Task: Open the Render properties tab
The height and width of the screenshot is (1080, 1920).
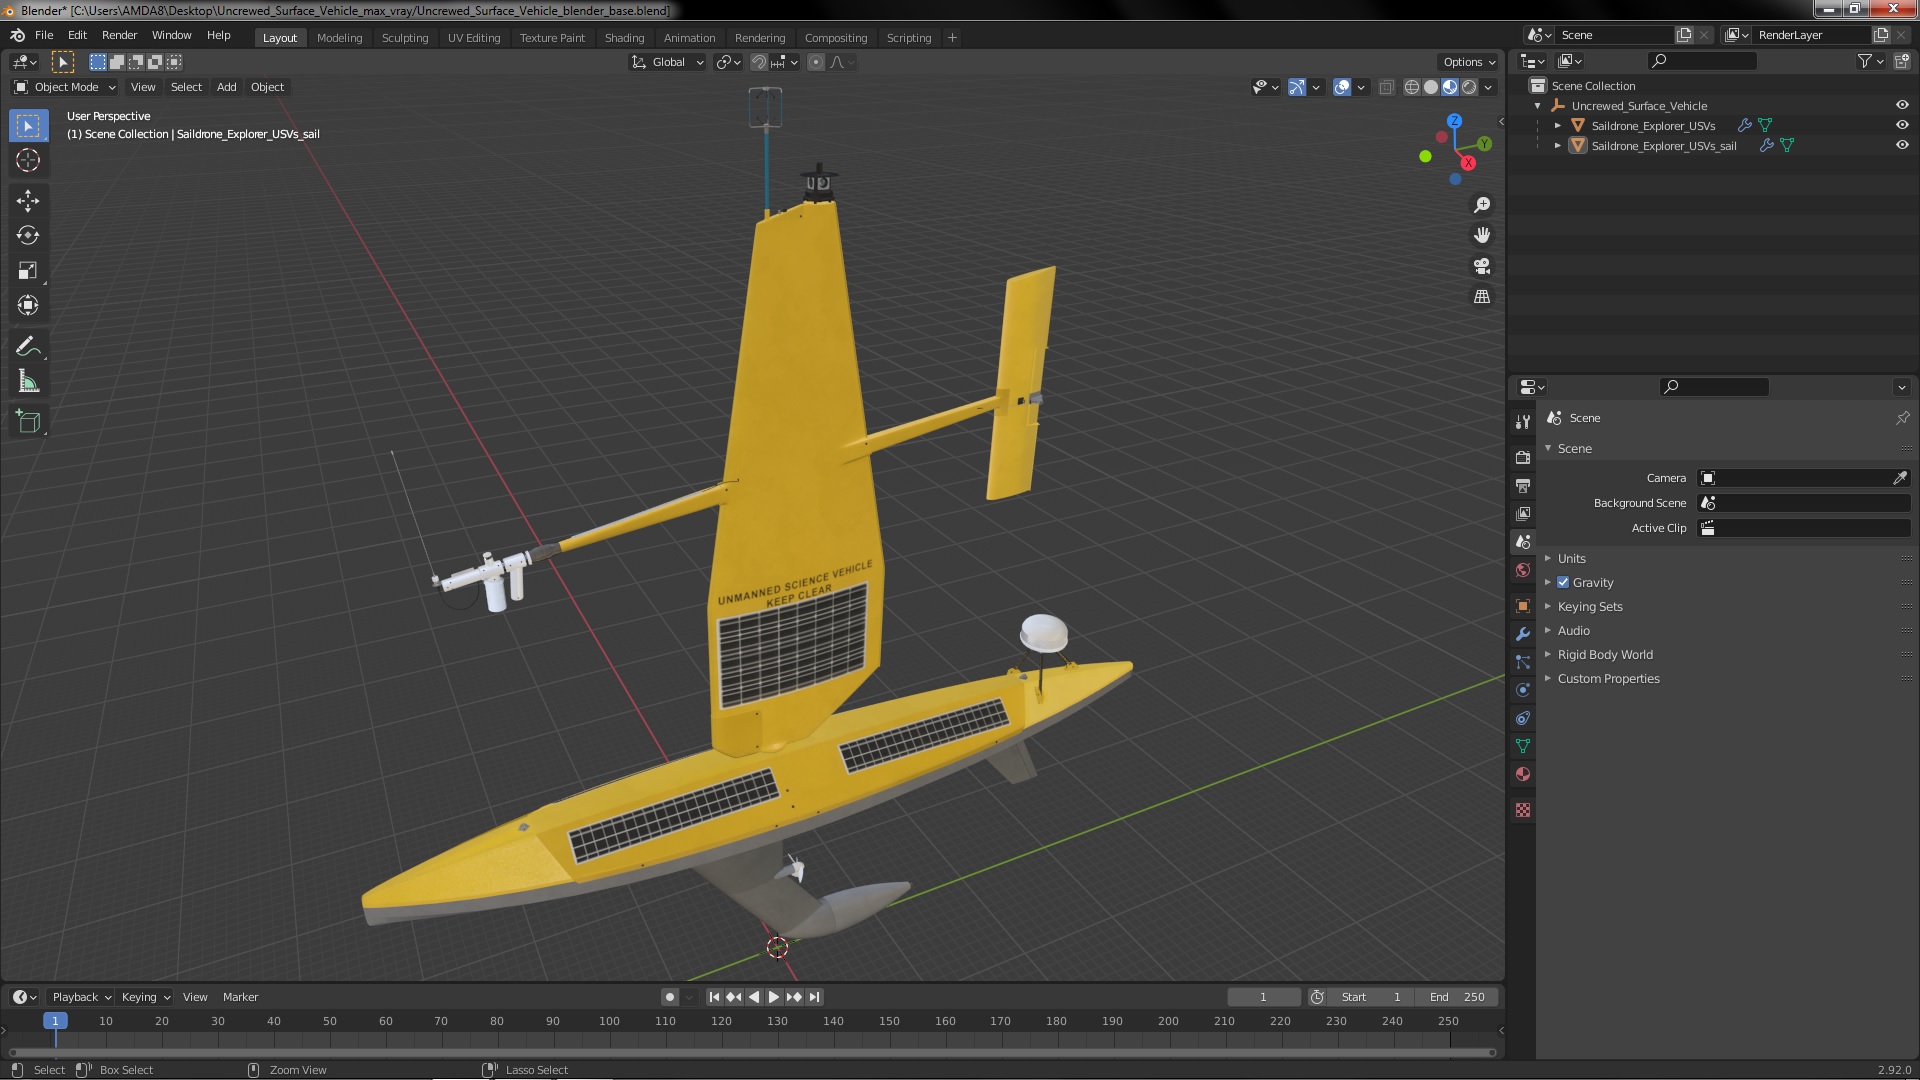Action: [1523, 457]
